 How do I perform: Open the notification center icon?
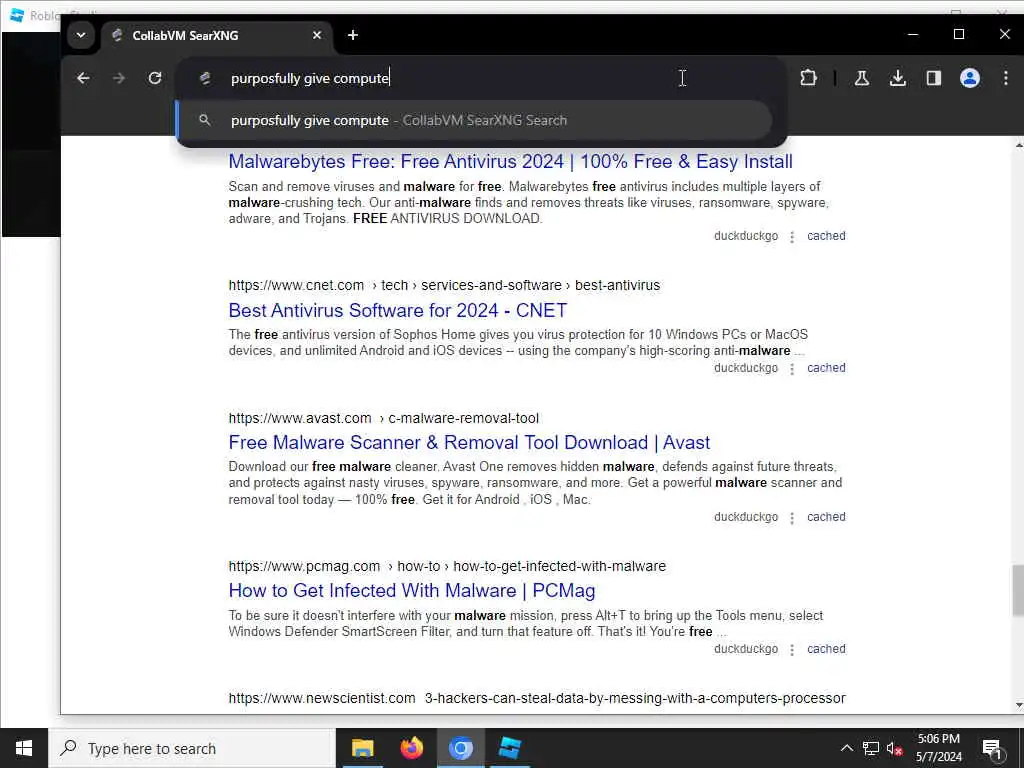(x=992, y=748)
